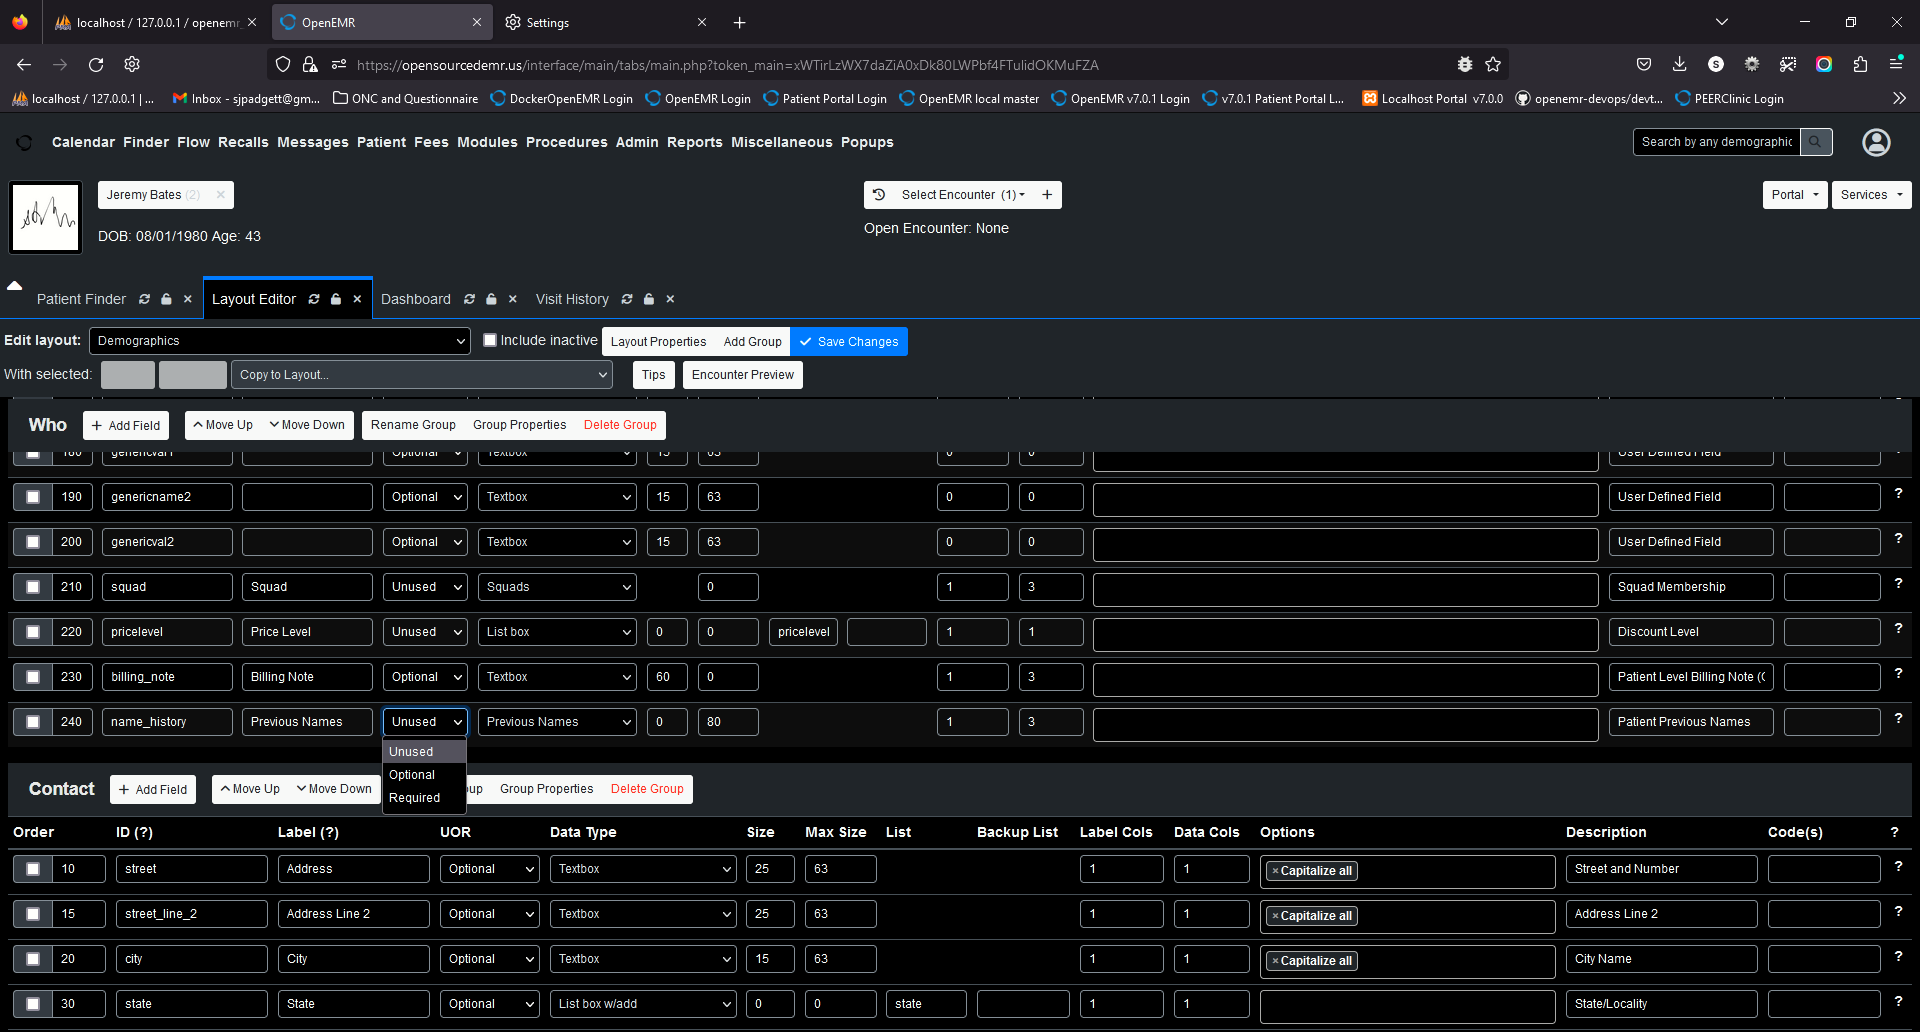Open the patient photo thumbnail

(x=45, y=217)
